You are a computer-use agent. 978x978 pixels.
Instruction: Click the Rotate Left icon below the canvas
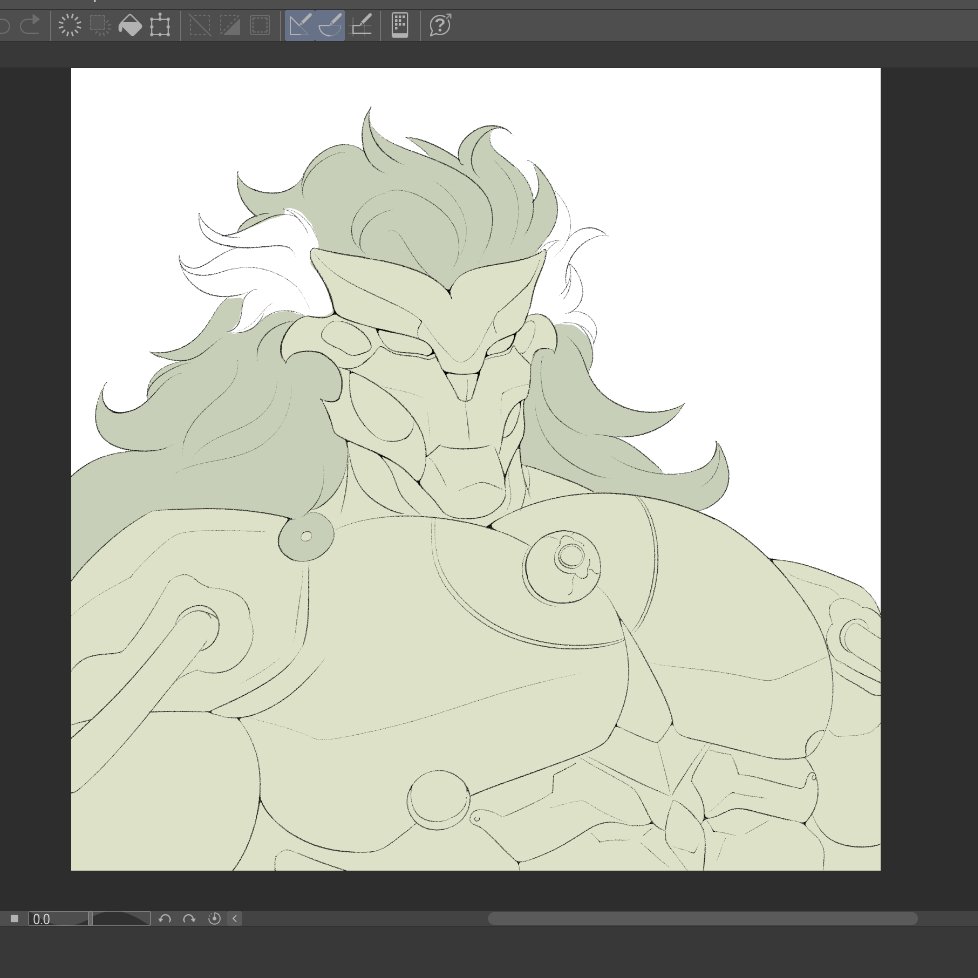165,919
